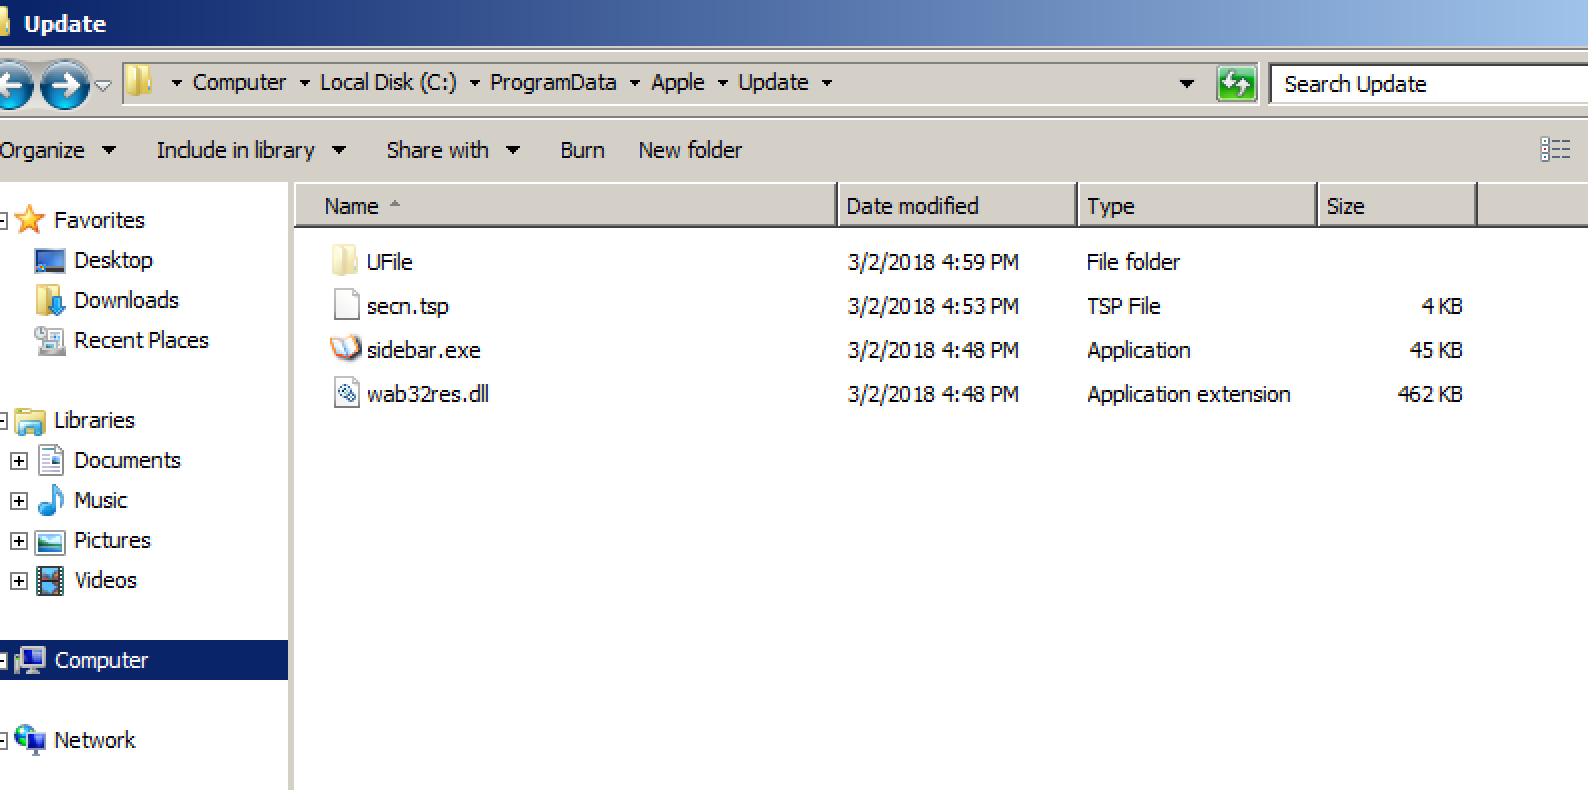1588x790 pixels.
Task: Click the New folder button
Action: coord(690,150)
